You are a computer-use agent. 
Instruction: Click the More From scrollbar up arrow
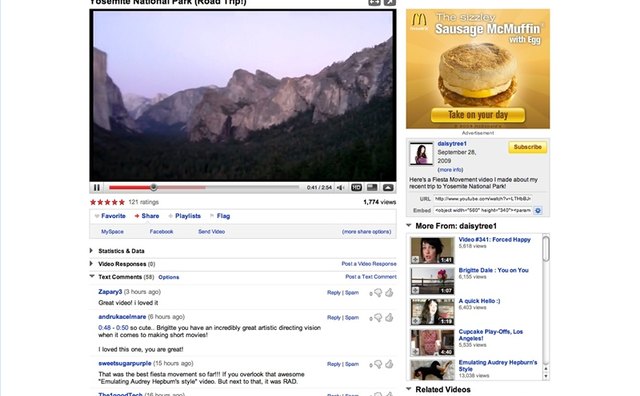(546, 369)
